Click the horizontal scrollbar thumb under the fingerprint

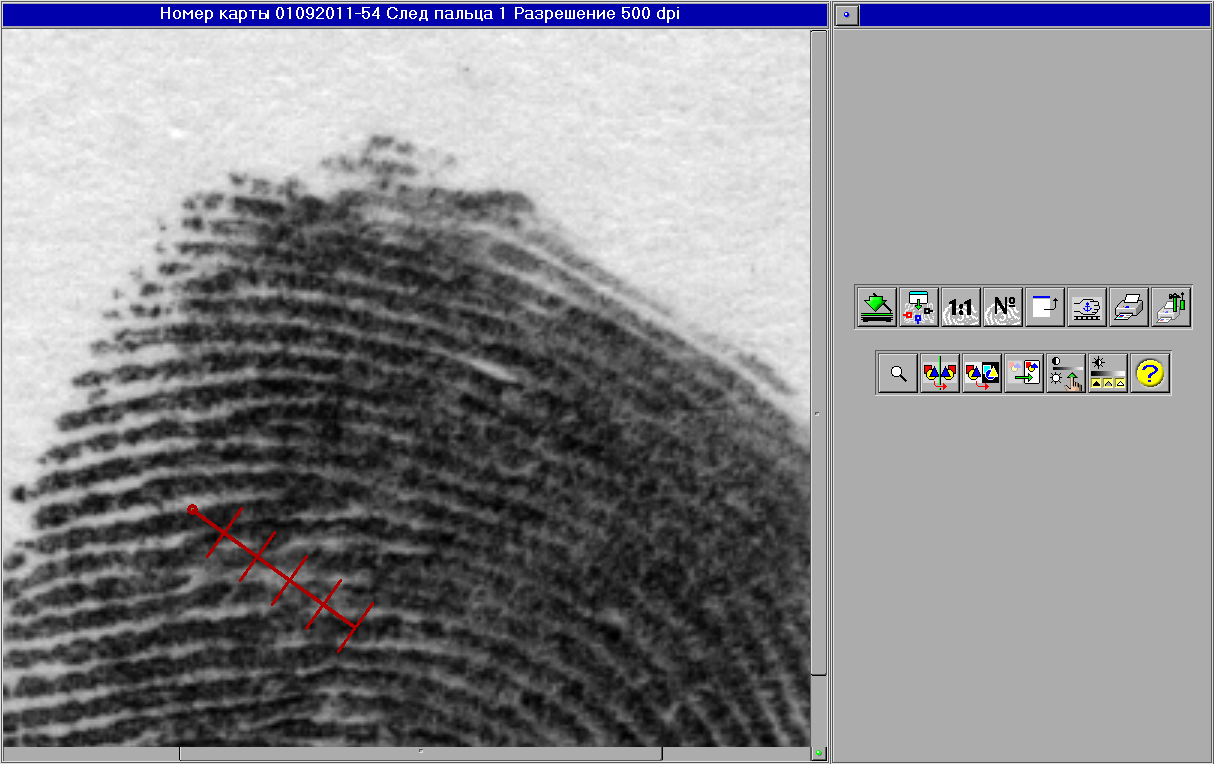pos(420,753)
